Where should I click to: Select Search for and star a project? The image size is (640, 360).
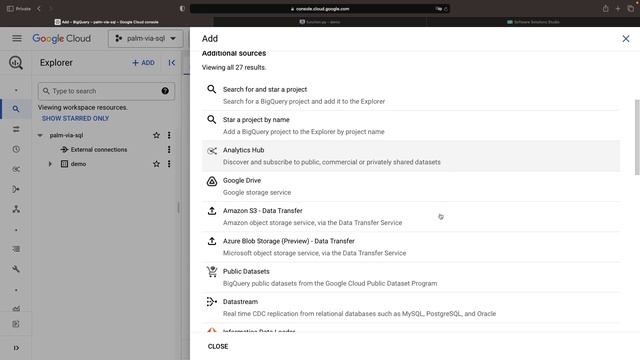[x=411, y=95]
